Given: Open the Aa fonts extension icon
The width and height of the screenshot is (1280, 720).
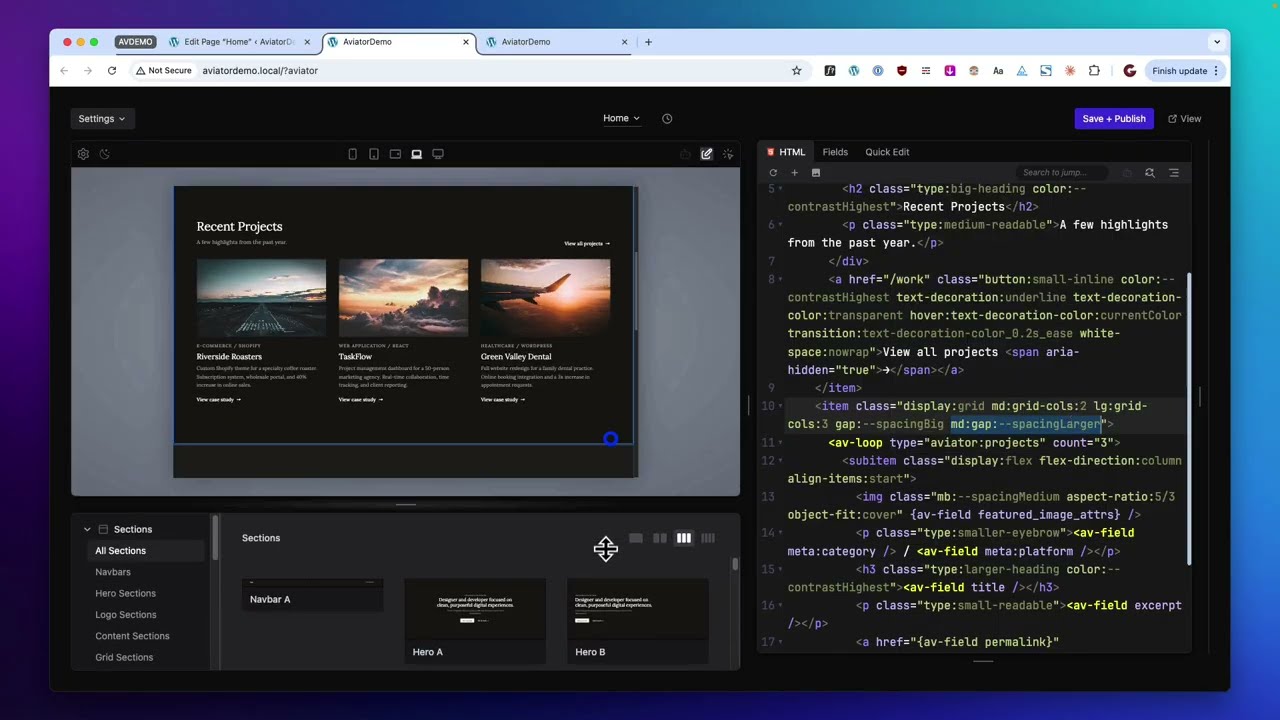Looking at the screenshot, I should coord(998,71).
